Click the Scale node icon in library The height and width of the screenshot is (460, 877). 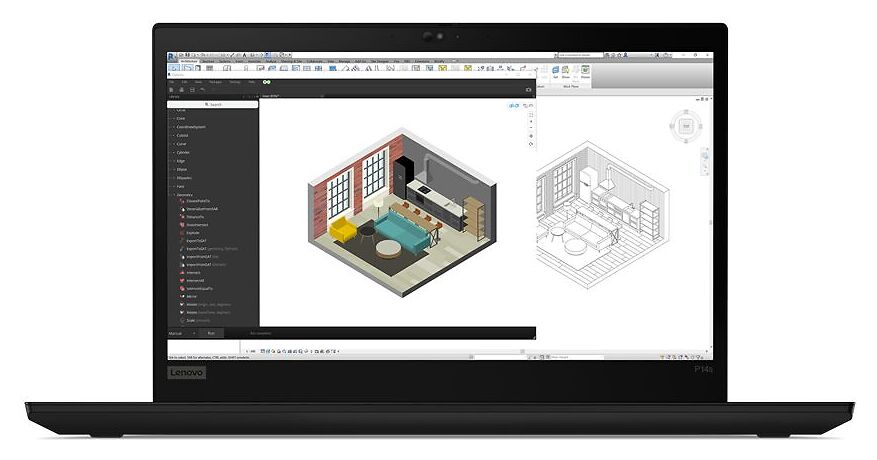[x=180, y=319]
